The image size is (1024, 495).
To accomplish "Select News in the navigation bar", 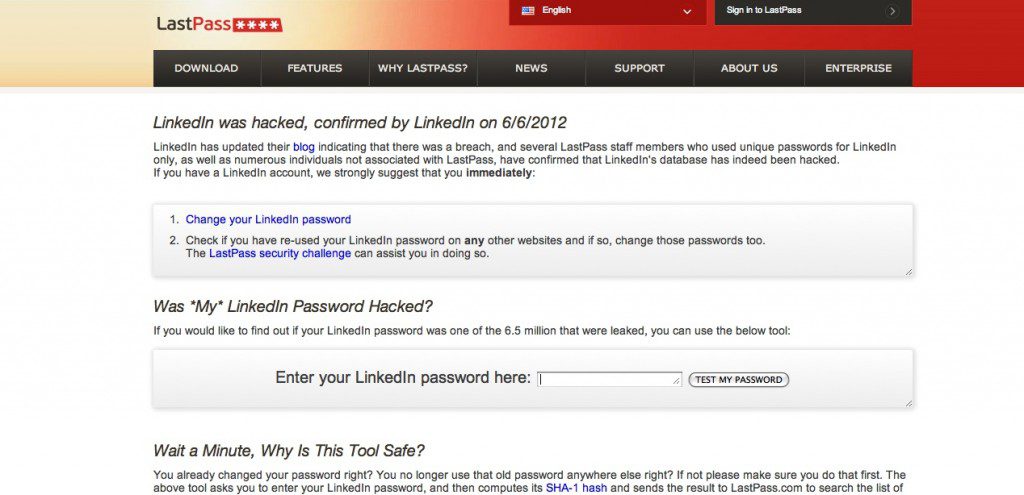I will click(x=531, y=69).
